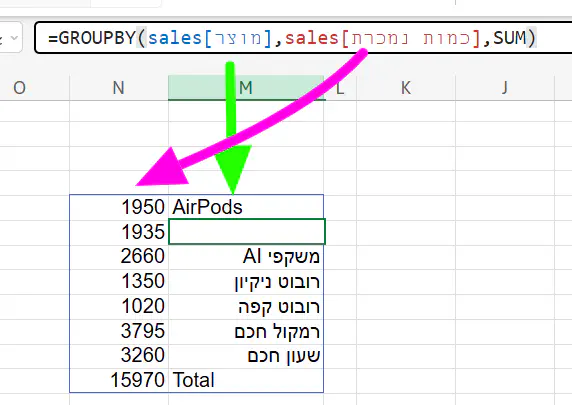The width and height of the screenshot is (572, 405).
Task: Click the GROUPBY formula bar
Action: point(303,38)
